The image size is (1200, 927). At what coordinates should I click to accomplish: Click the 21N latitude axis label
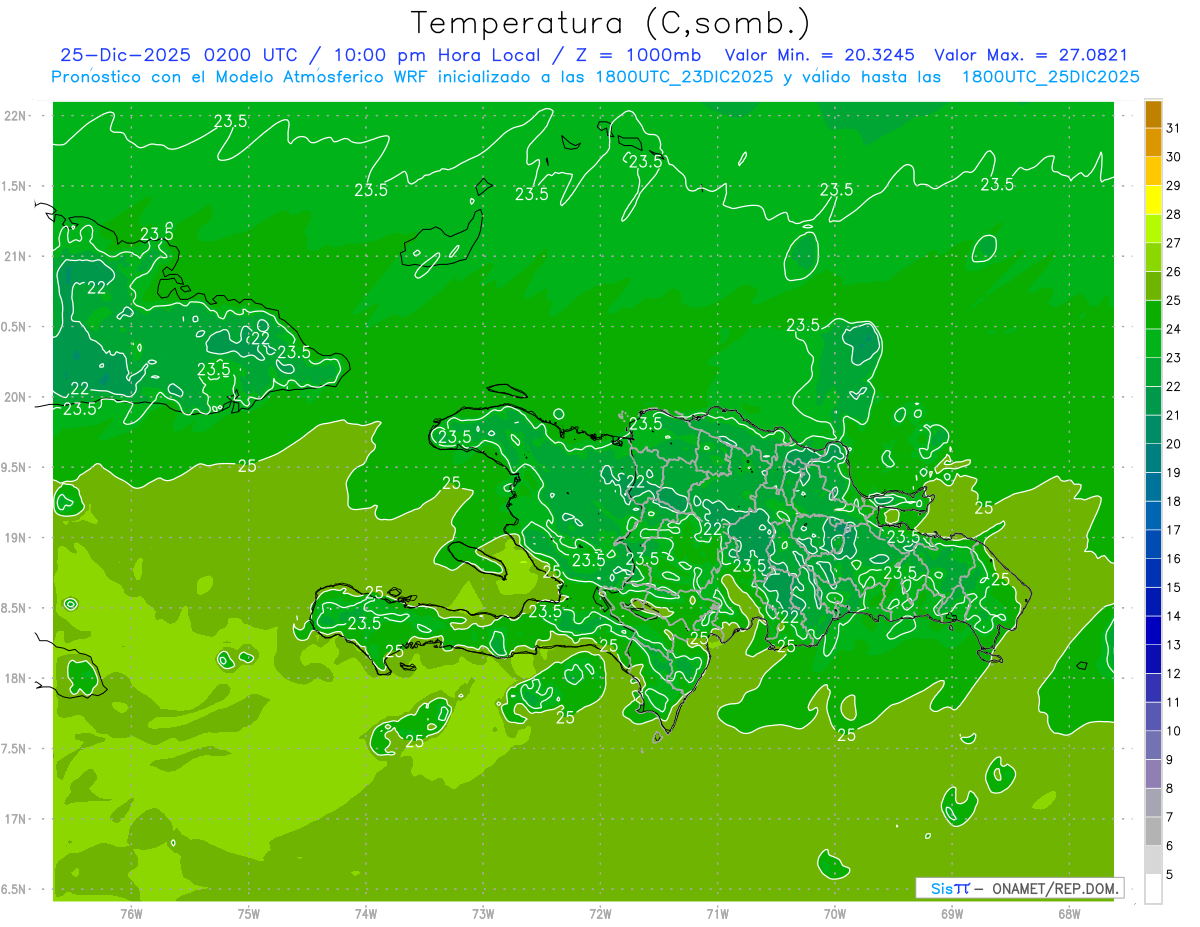[x=14, y=256]
